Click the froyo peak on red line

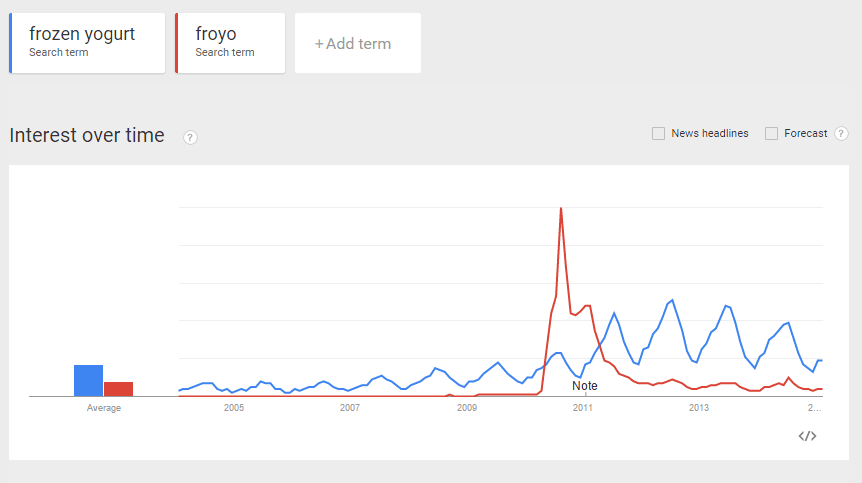(561, 208)
